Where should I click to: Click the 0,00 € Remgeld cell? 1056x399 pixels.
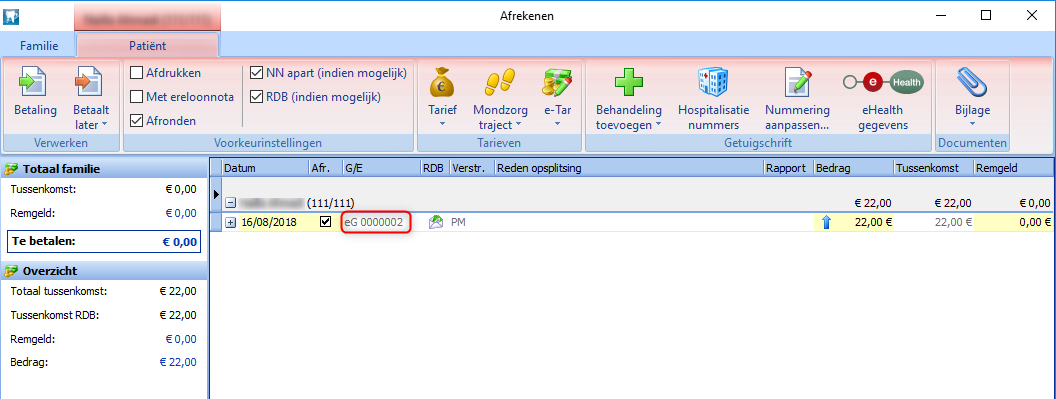[1014, 222]
